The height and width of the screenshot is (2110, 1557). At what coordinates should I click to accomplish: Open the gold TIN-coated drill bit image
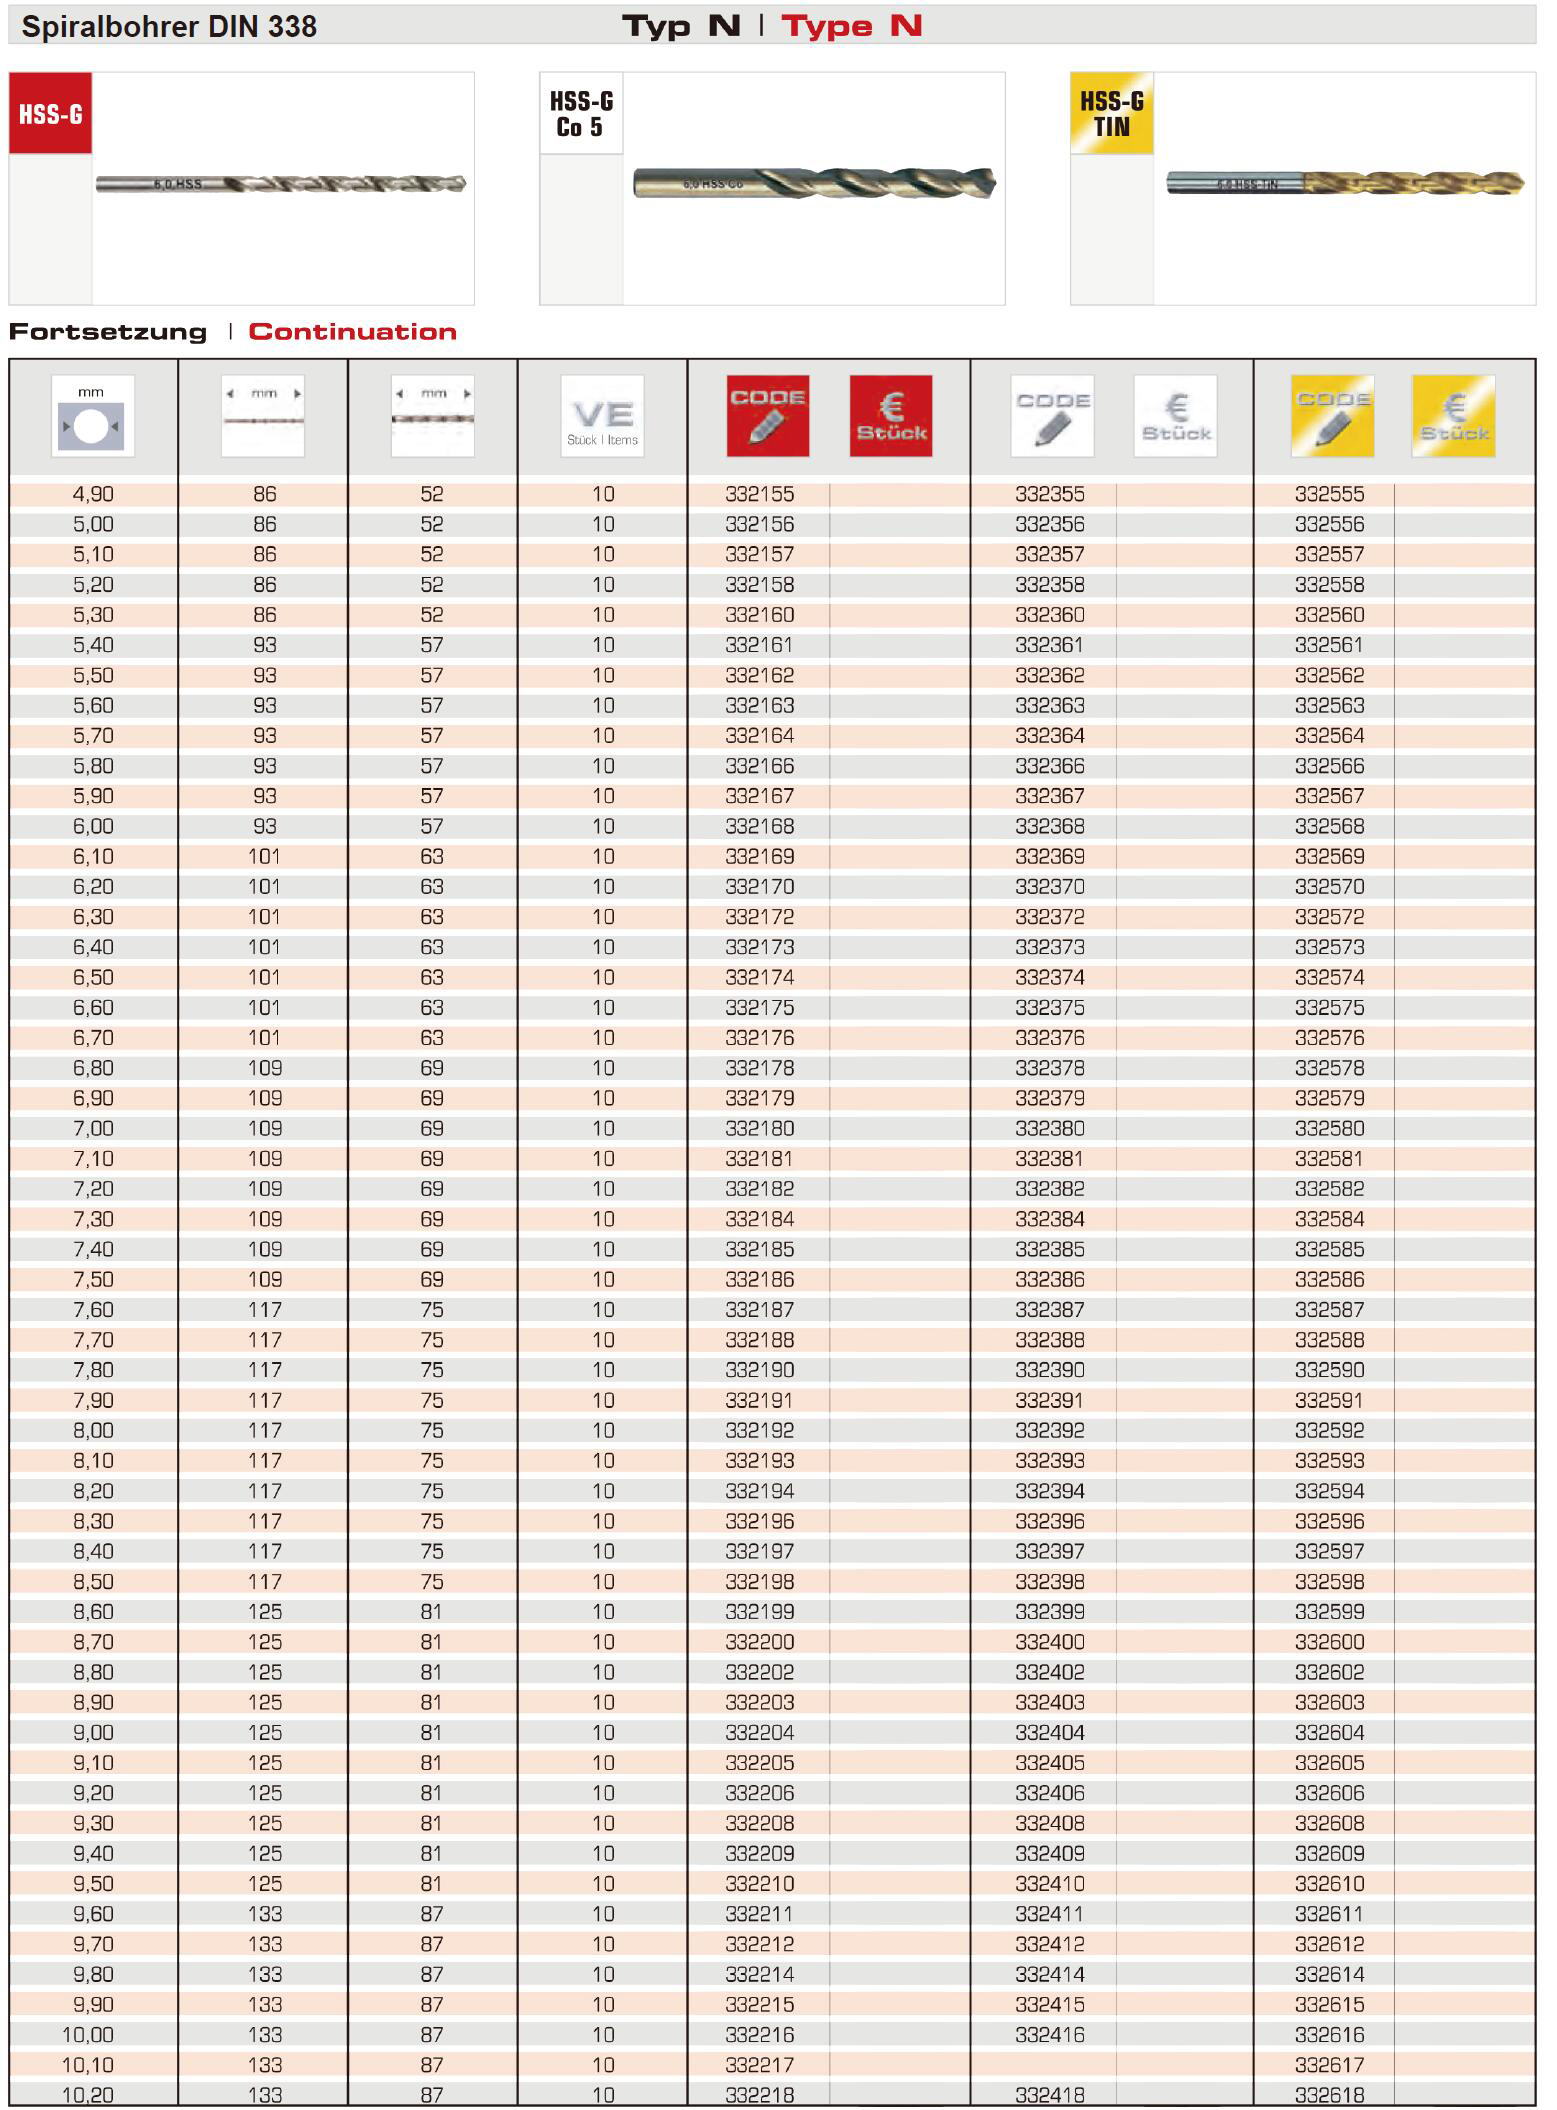point(1345,183)
